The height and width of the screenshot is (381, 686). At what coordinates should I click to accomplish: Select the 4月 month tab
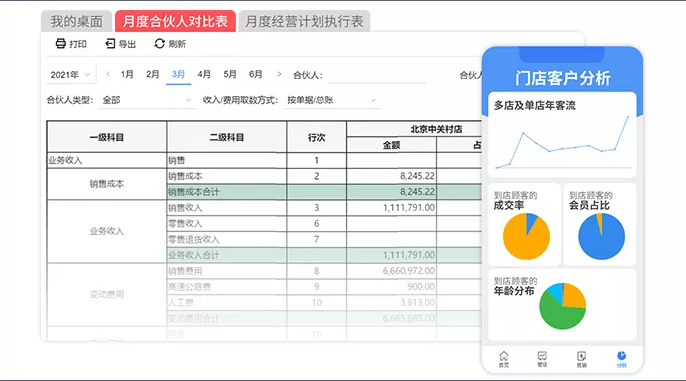pos(204,74)
